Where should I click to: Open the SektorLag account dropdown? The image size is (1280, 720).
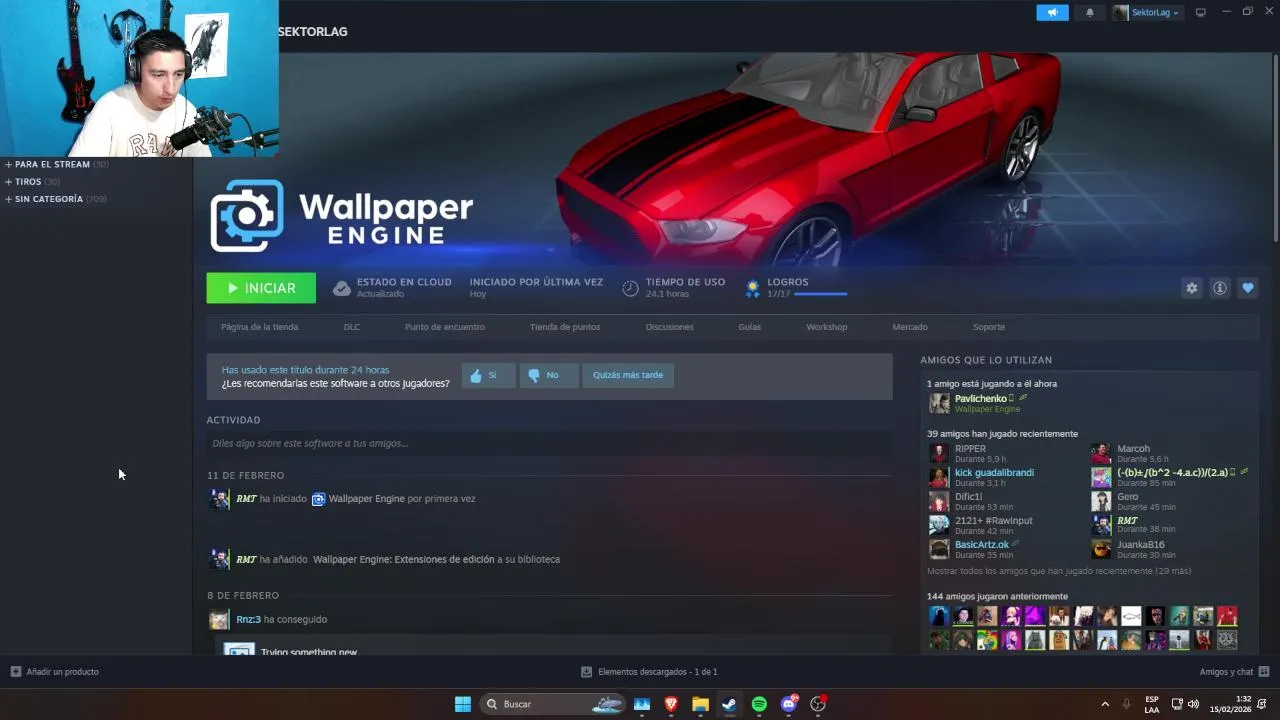(1146, 12)
